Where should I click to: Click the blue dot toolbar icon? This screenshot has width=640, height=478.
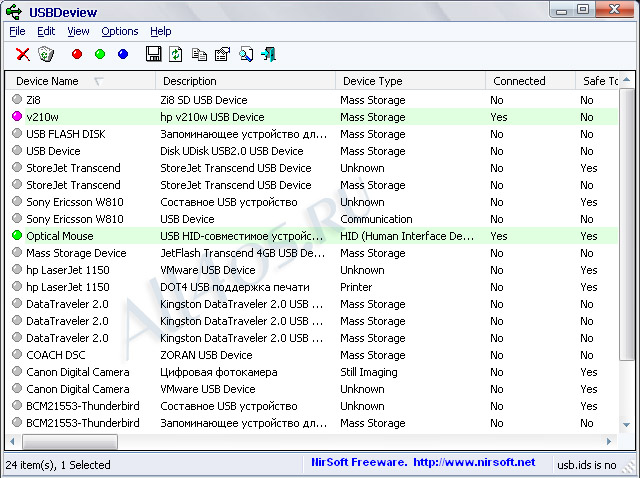pyautogui.click(x=123, y=54)
